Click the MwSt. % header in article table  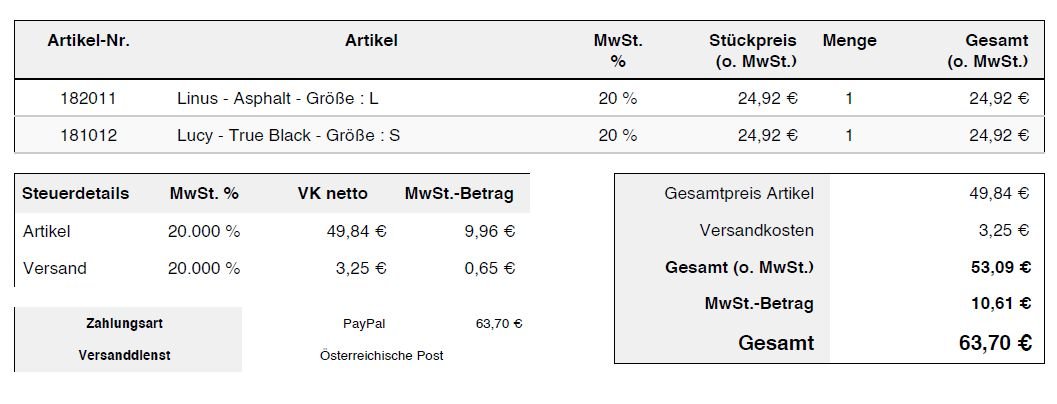coord(618,51)
